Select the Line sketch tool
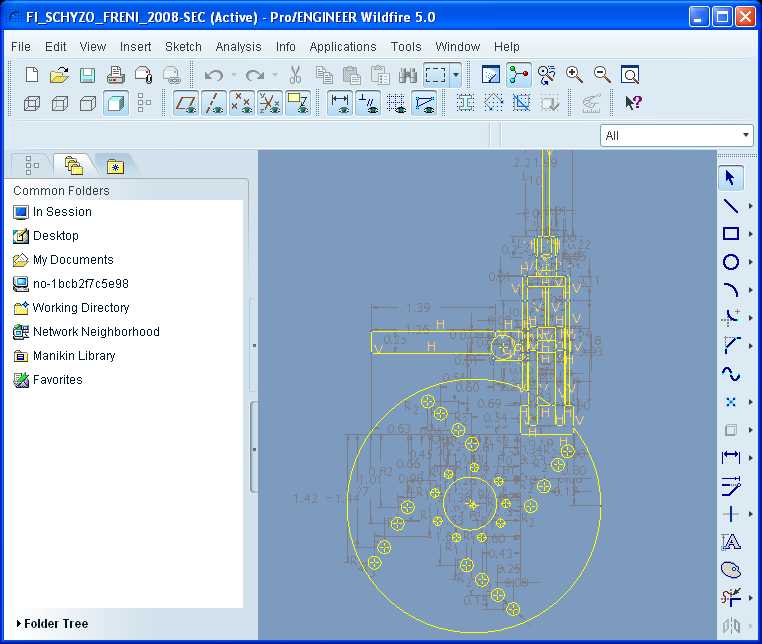This screenshot has height=644, width=762. pyautogui.click(x=731, y=206)
